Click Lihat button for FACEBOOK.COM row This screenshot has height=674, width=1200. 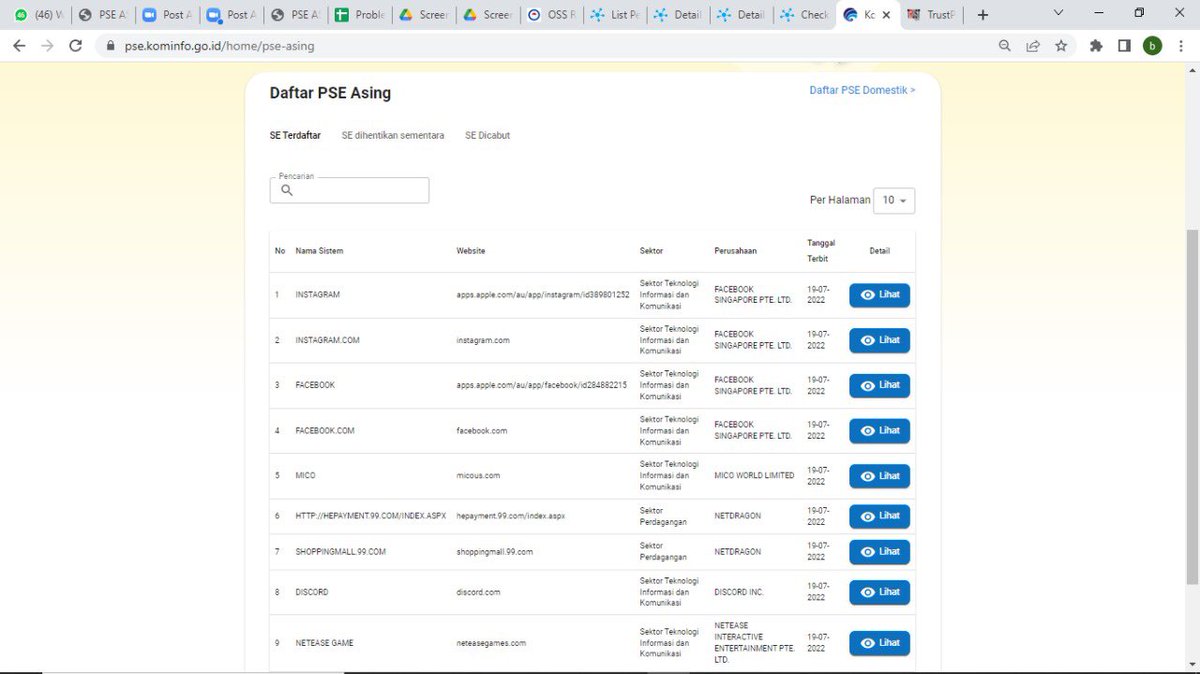[880, 431]
